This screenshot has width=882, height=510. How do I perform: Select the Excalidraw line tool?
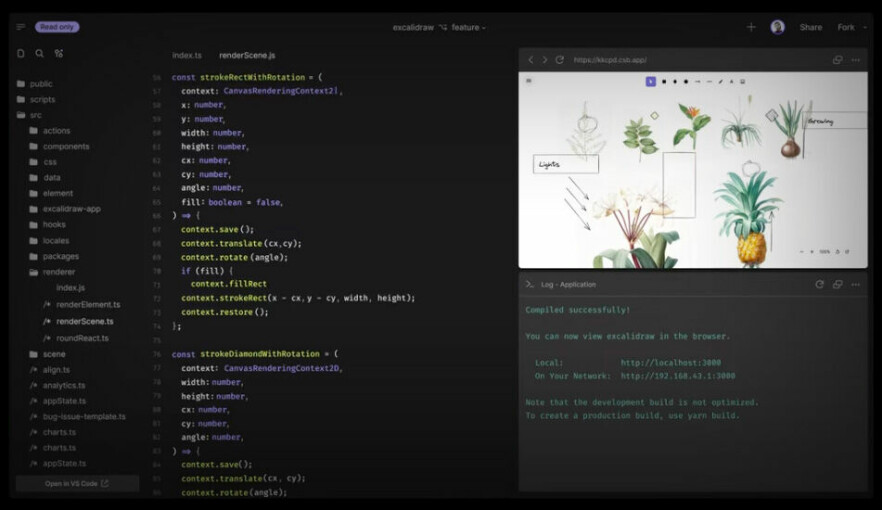point(709,82)
